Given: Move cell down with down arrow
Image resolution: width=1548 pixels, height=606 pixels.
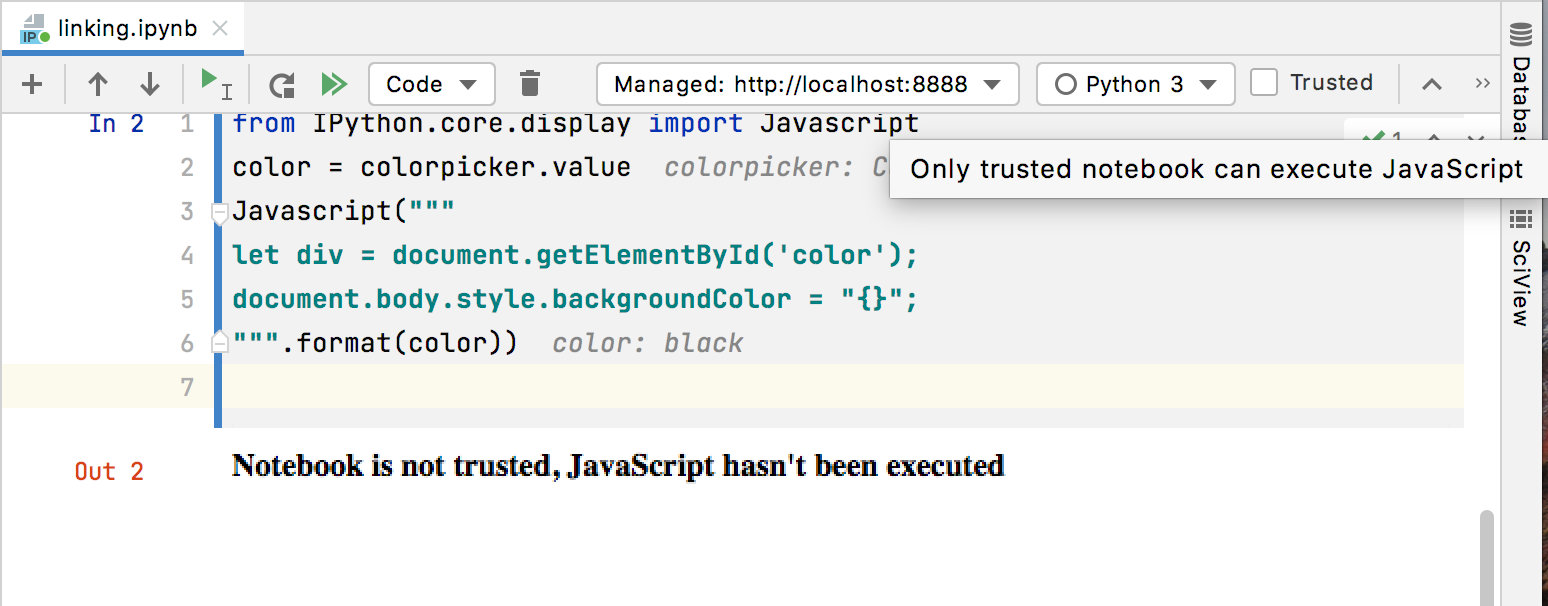Looking at the screenshot, I should 150,84.
